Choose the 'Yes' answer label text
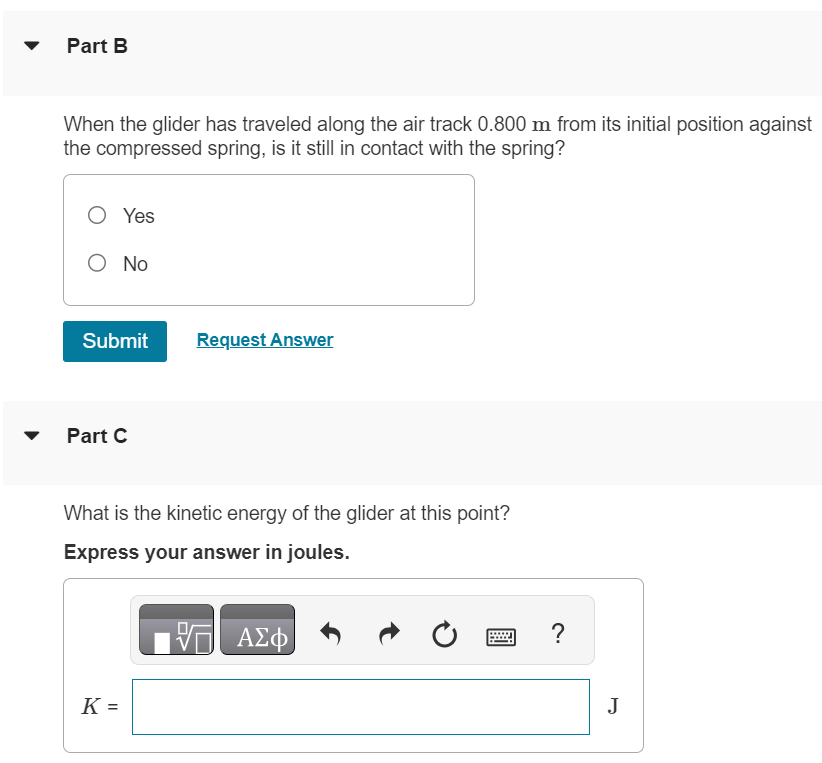The width and height of the screenshot is (822, 763). point(139,216)
